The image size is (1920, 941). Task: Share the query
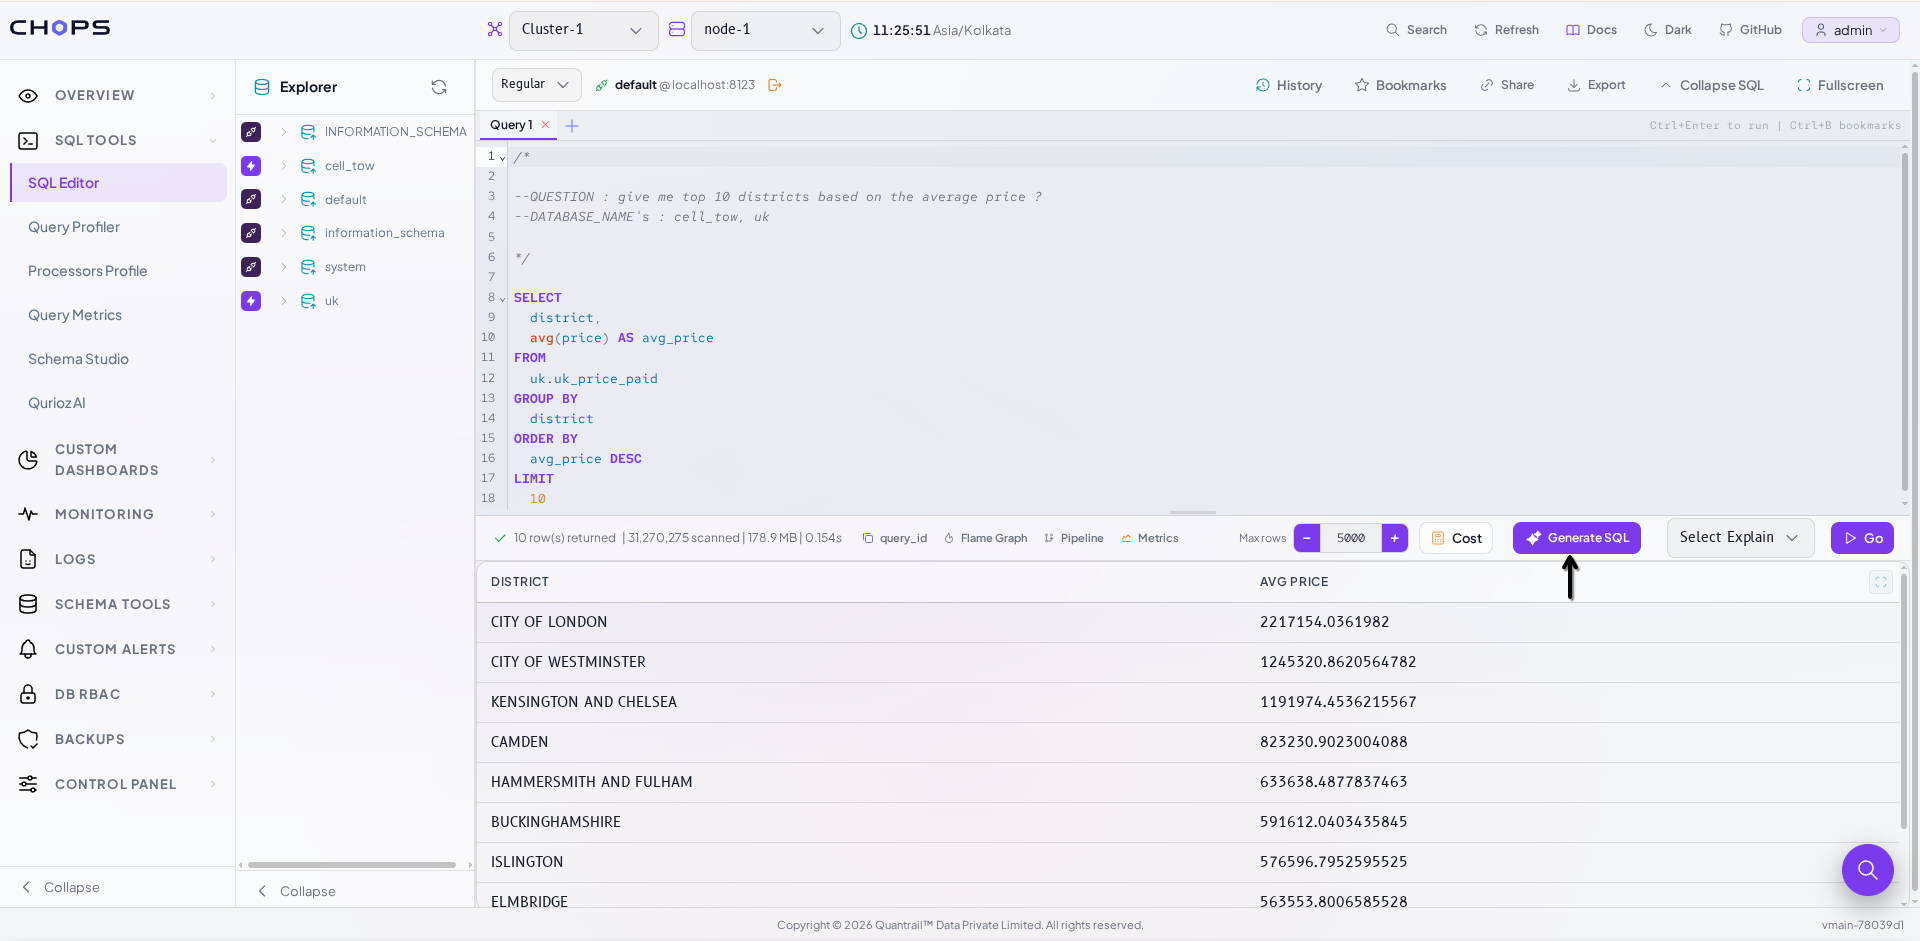tap(1507, 85)
